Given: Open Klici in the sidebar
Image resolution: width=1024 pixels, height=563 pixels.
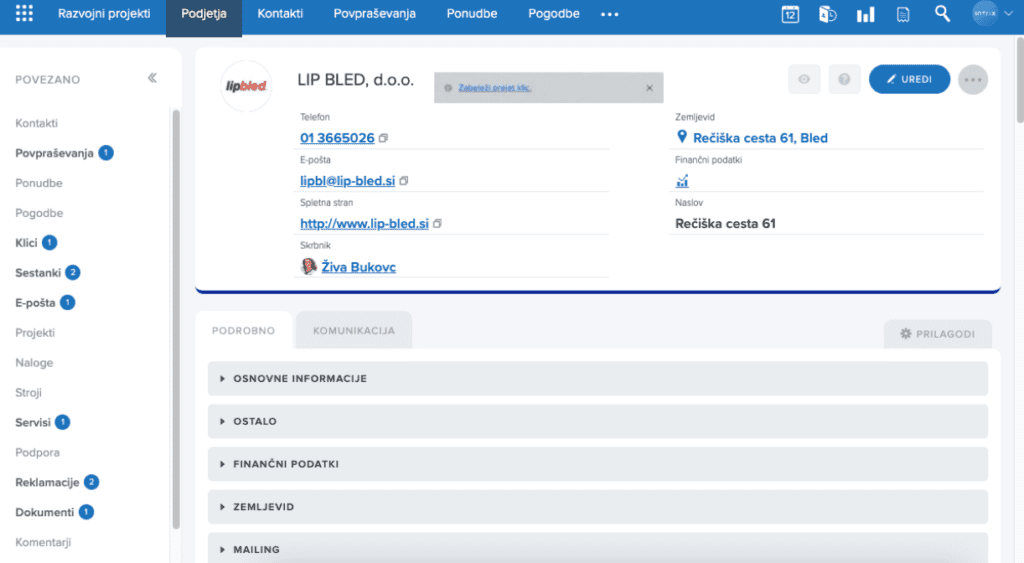Looking at the screenshot, I should tap(26, 243).
